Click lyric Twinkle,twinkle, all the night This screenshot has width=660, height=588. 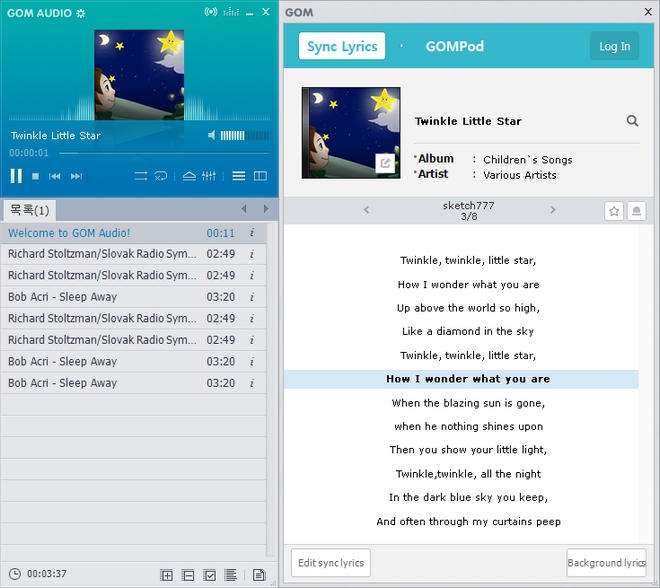pos(468,474)
